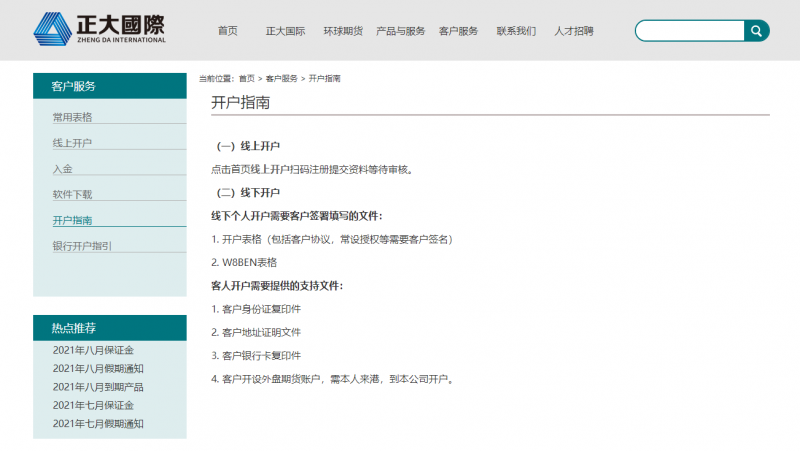Click the search magnifier icon
The image size is (800, 451).
point(756,31)
